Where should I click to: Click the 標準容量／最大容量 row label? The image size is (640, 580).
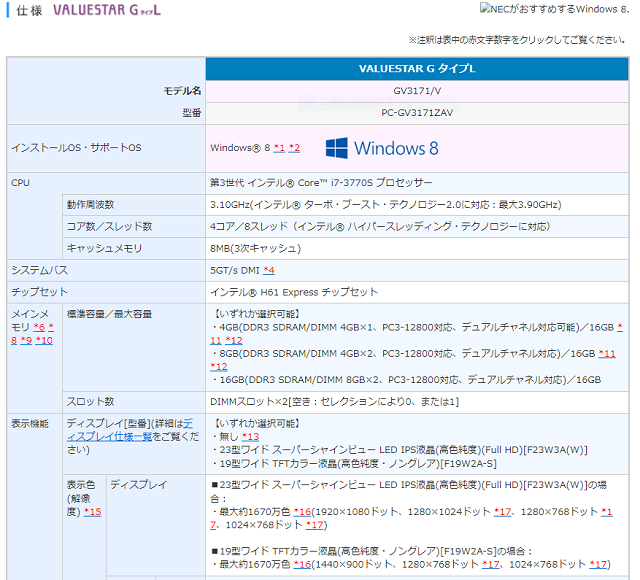click(x=109, y=314)
